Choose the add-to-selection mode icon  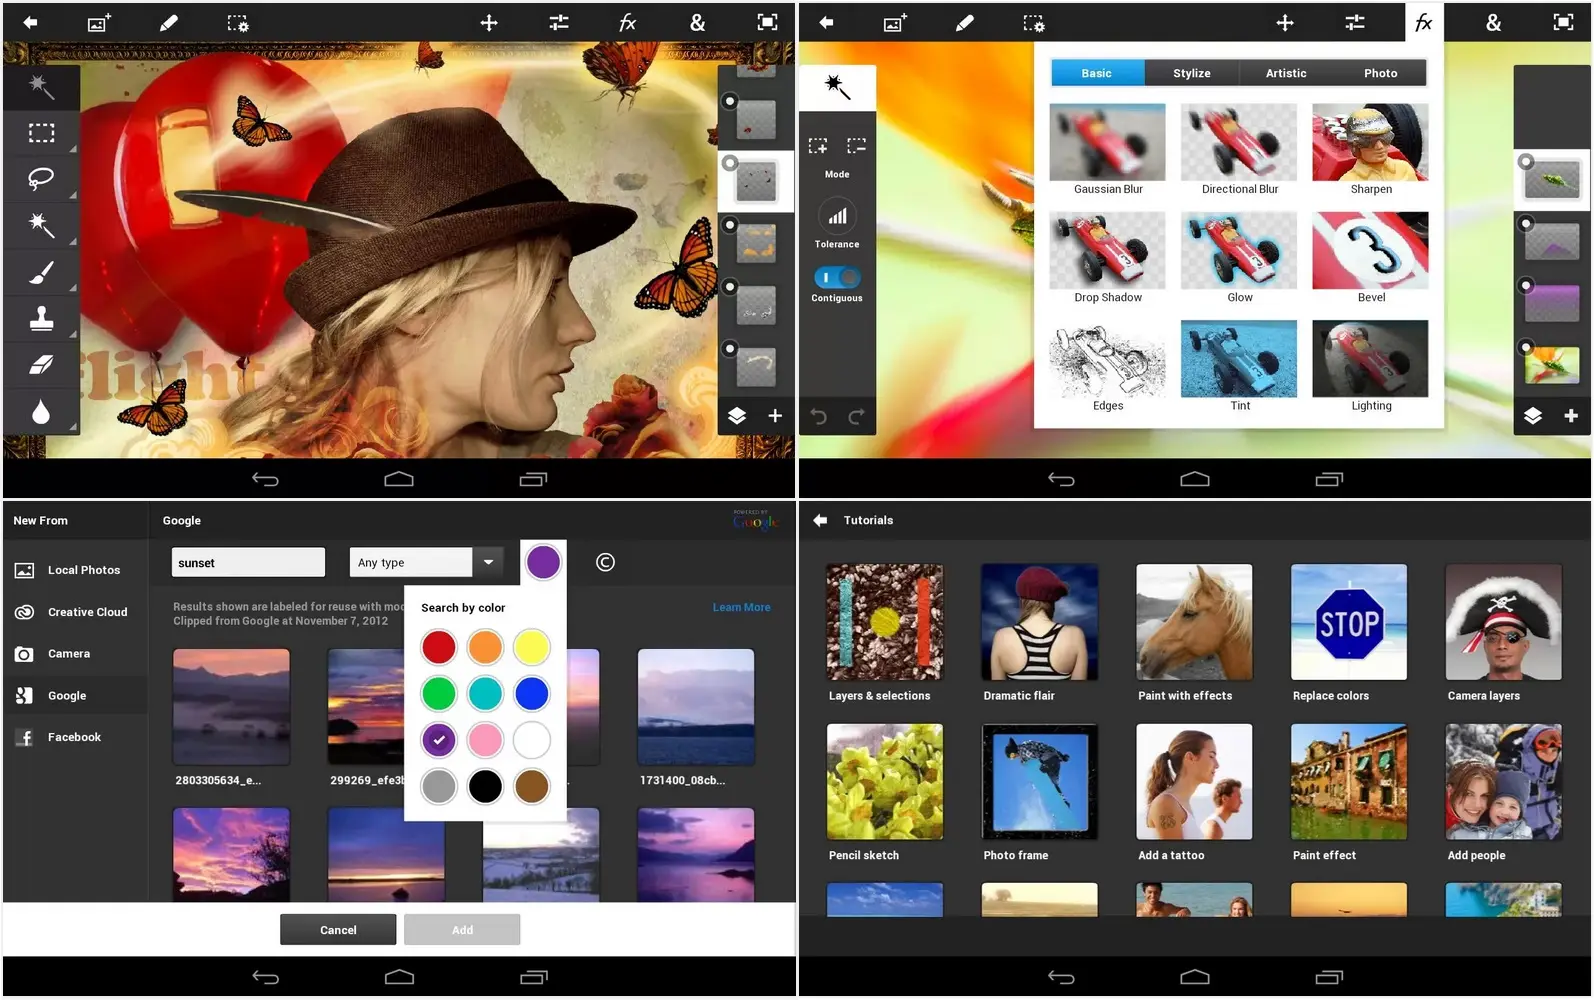pyautogui.click(x=818, y=146)
